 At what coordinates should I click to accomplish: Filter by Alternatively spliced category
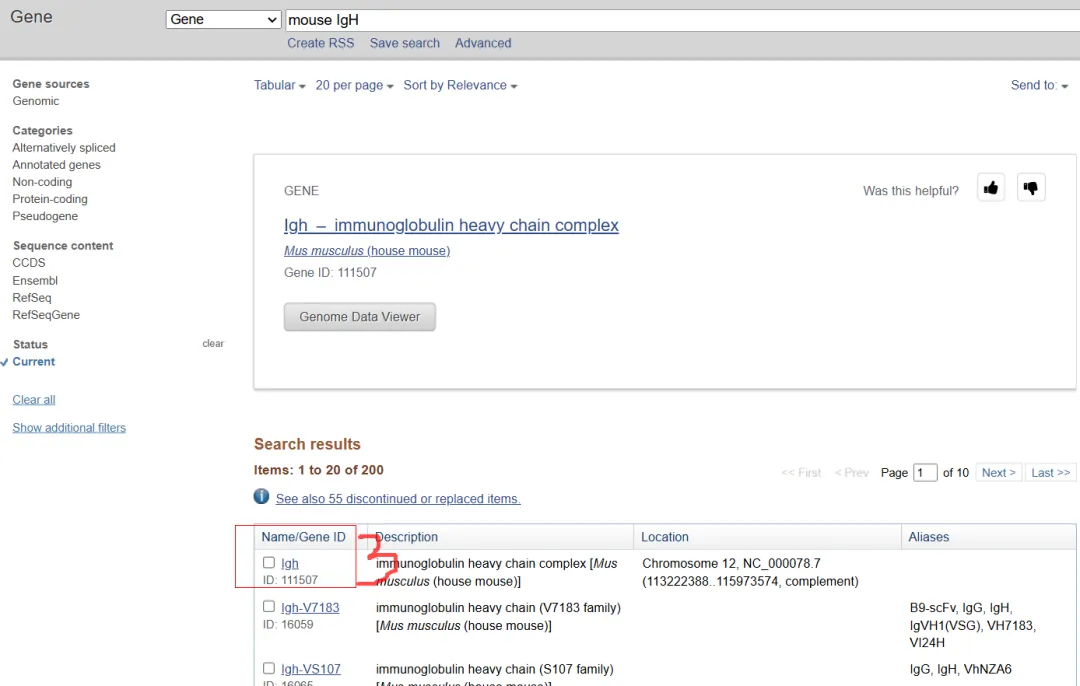click(x=64, y=148)
